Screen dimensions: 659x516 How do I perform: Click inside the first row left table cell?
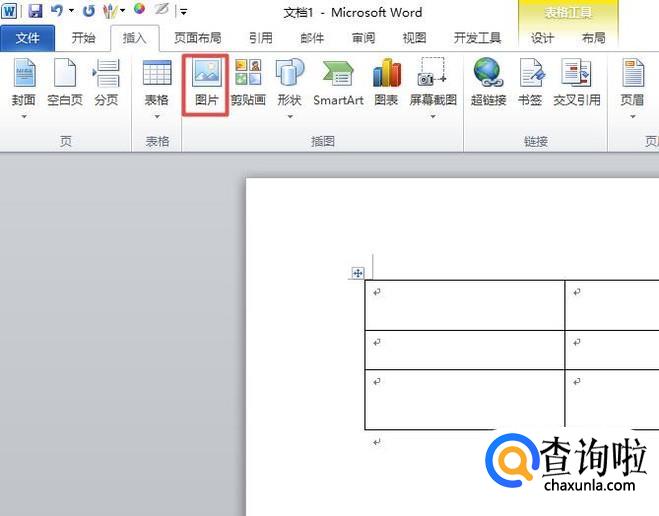tap(464, 305)
